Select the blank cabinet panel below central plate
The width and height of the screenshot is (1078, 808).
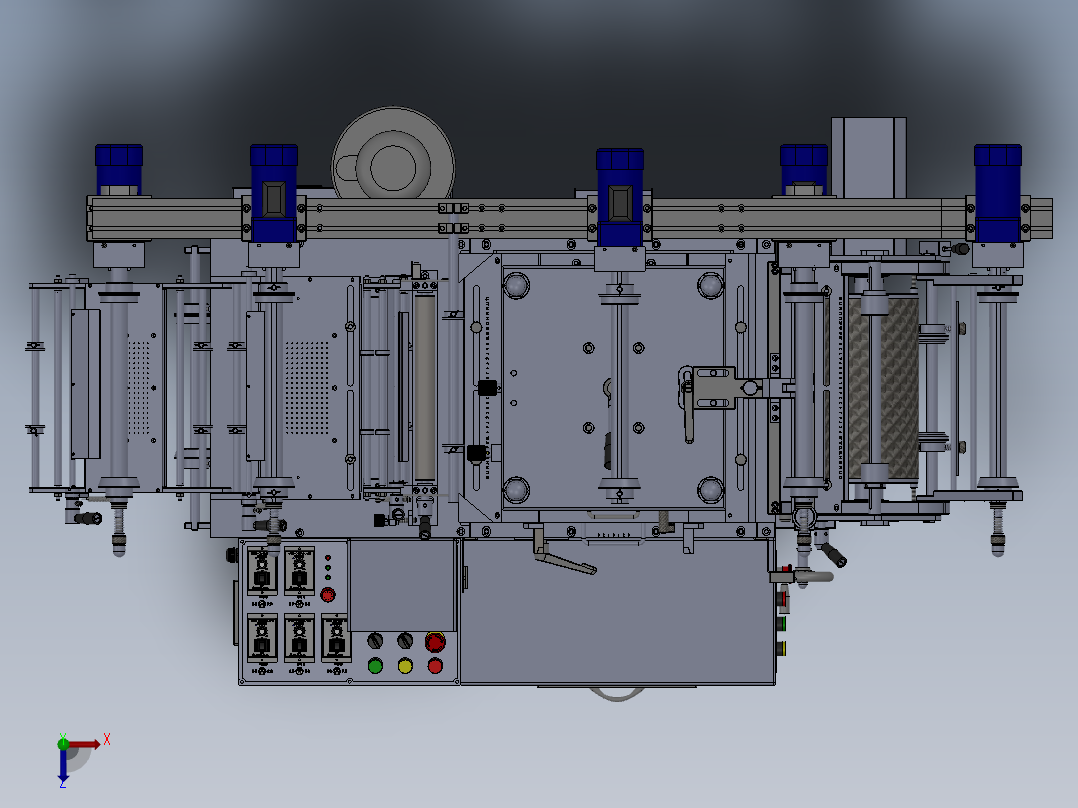(617, 612)
